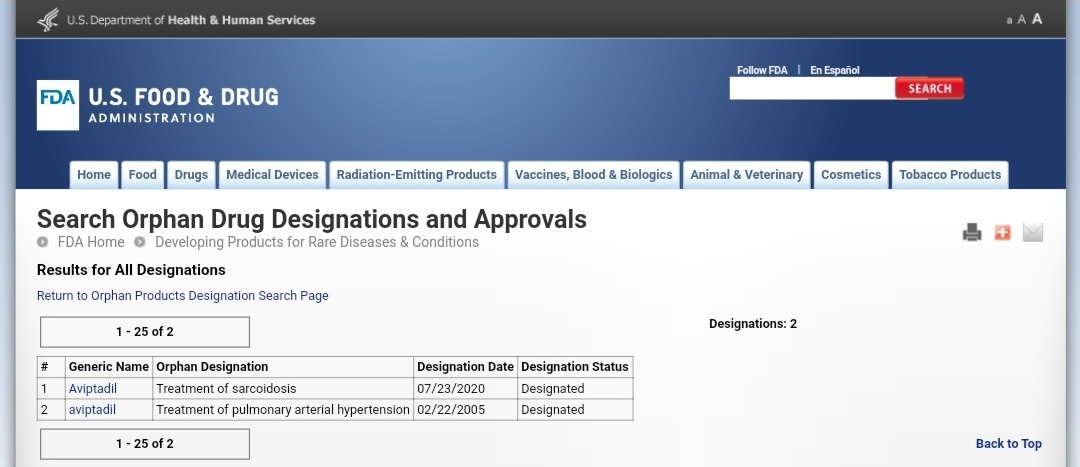1080x467 pixels.
Task: Go to FDA Home breadcrumb
Action: point(91,242)
